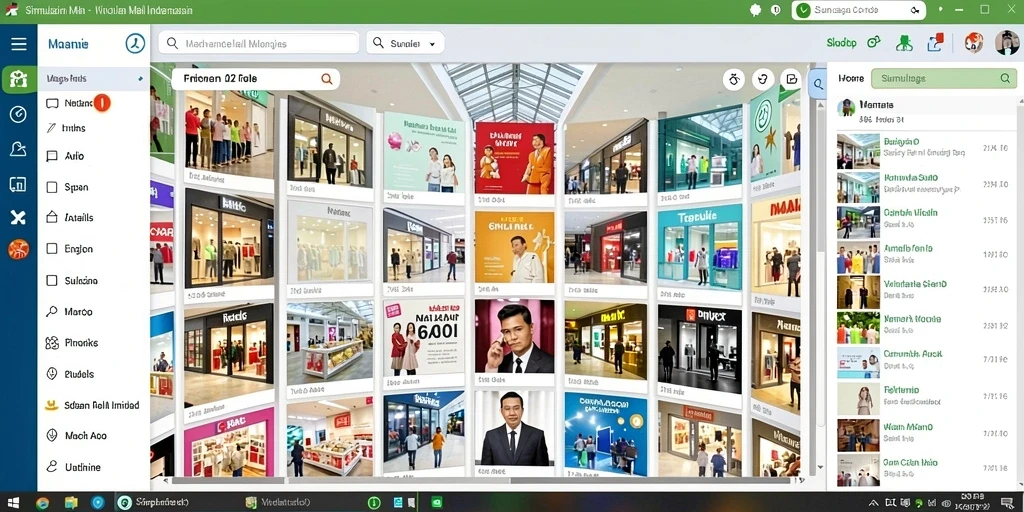Click the Windows Start button
Screen dimensions: 1024x512
[x=12, y=503]
